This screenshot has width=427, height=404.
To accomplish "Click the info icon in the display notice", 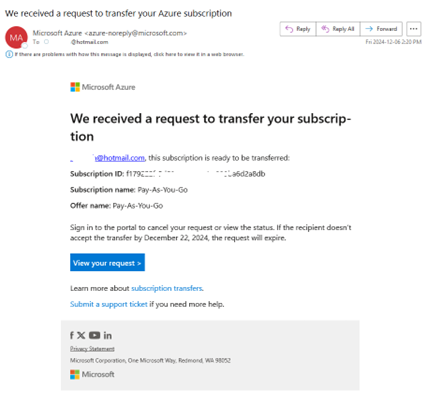I will [x=9, y=54].
